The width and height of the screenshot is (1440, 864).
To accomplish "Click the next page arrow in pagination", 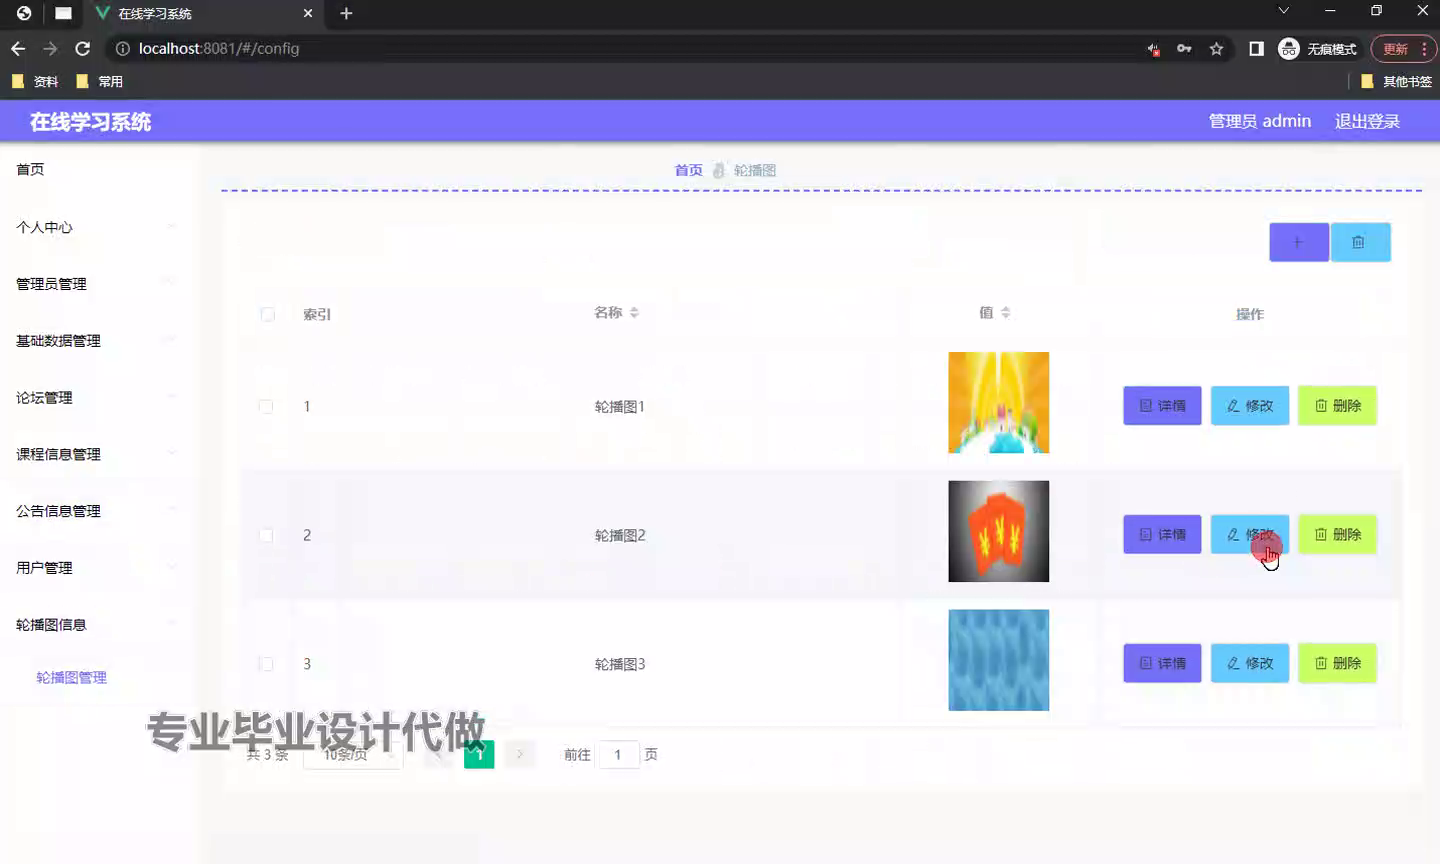I will [520, 754].
